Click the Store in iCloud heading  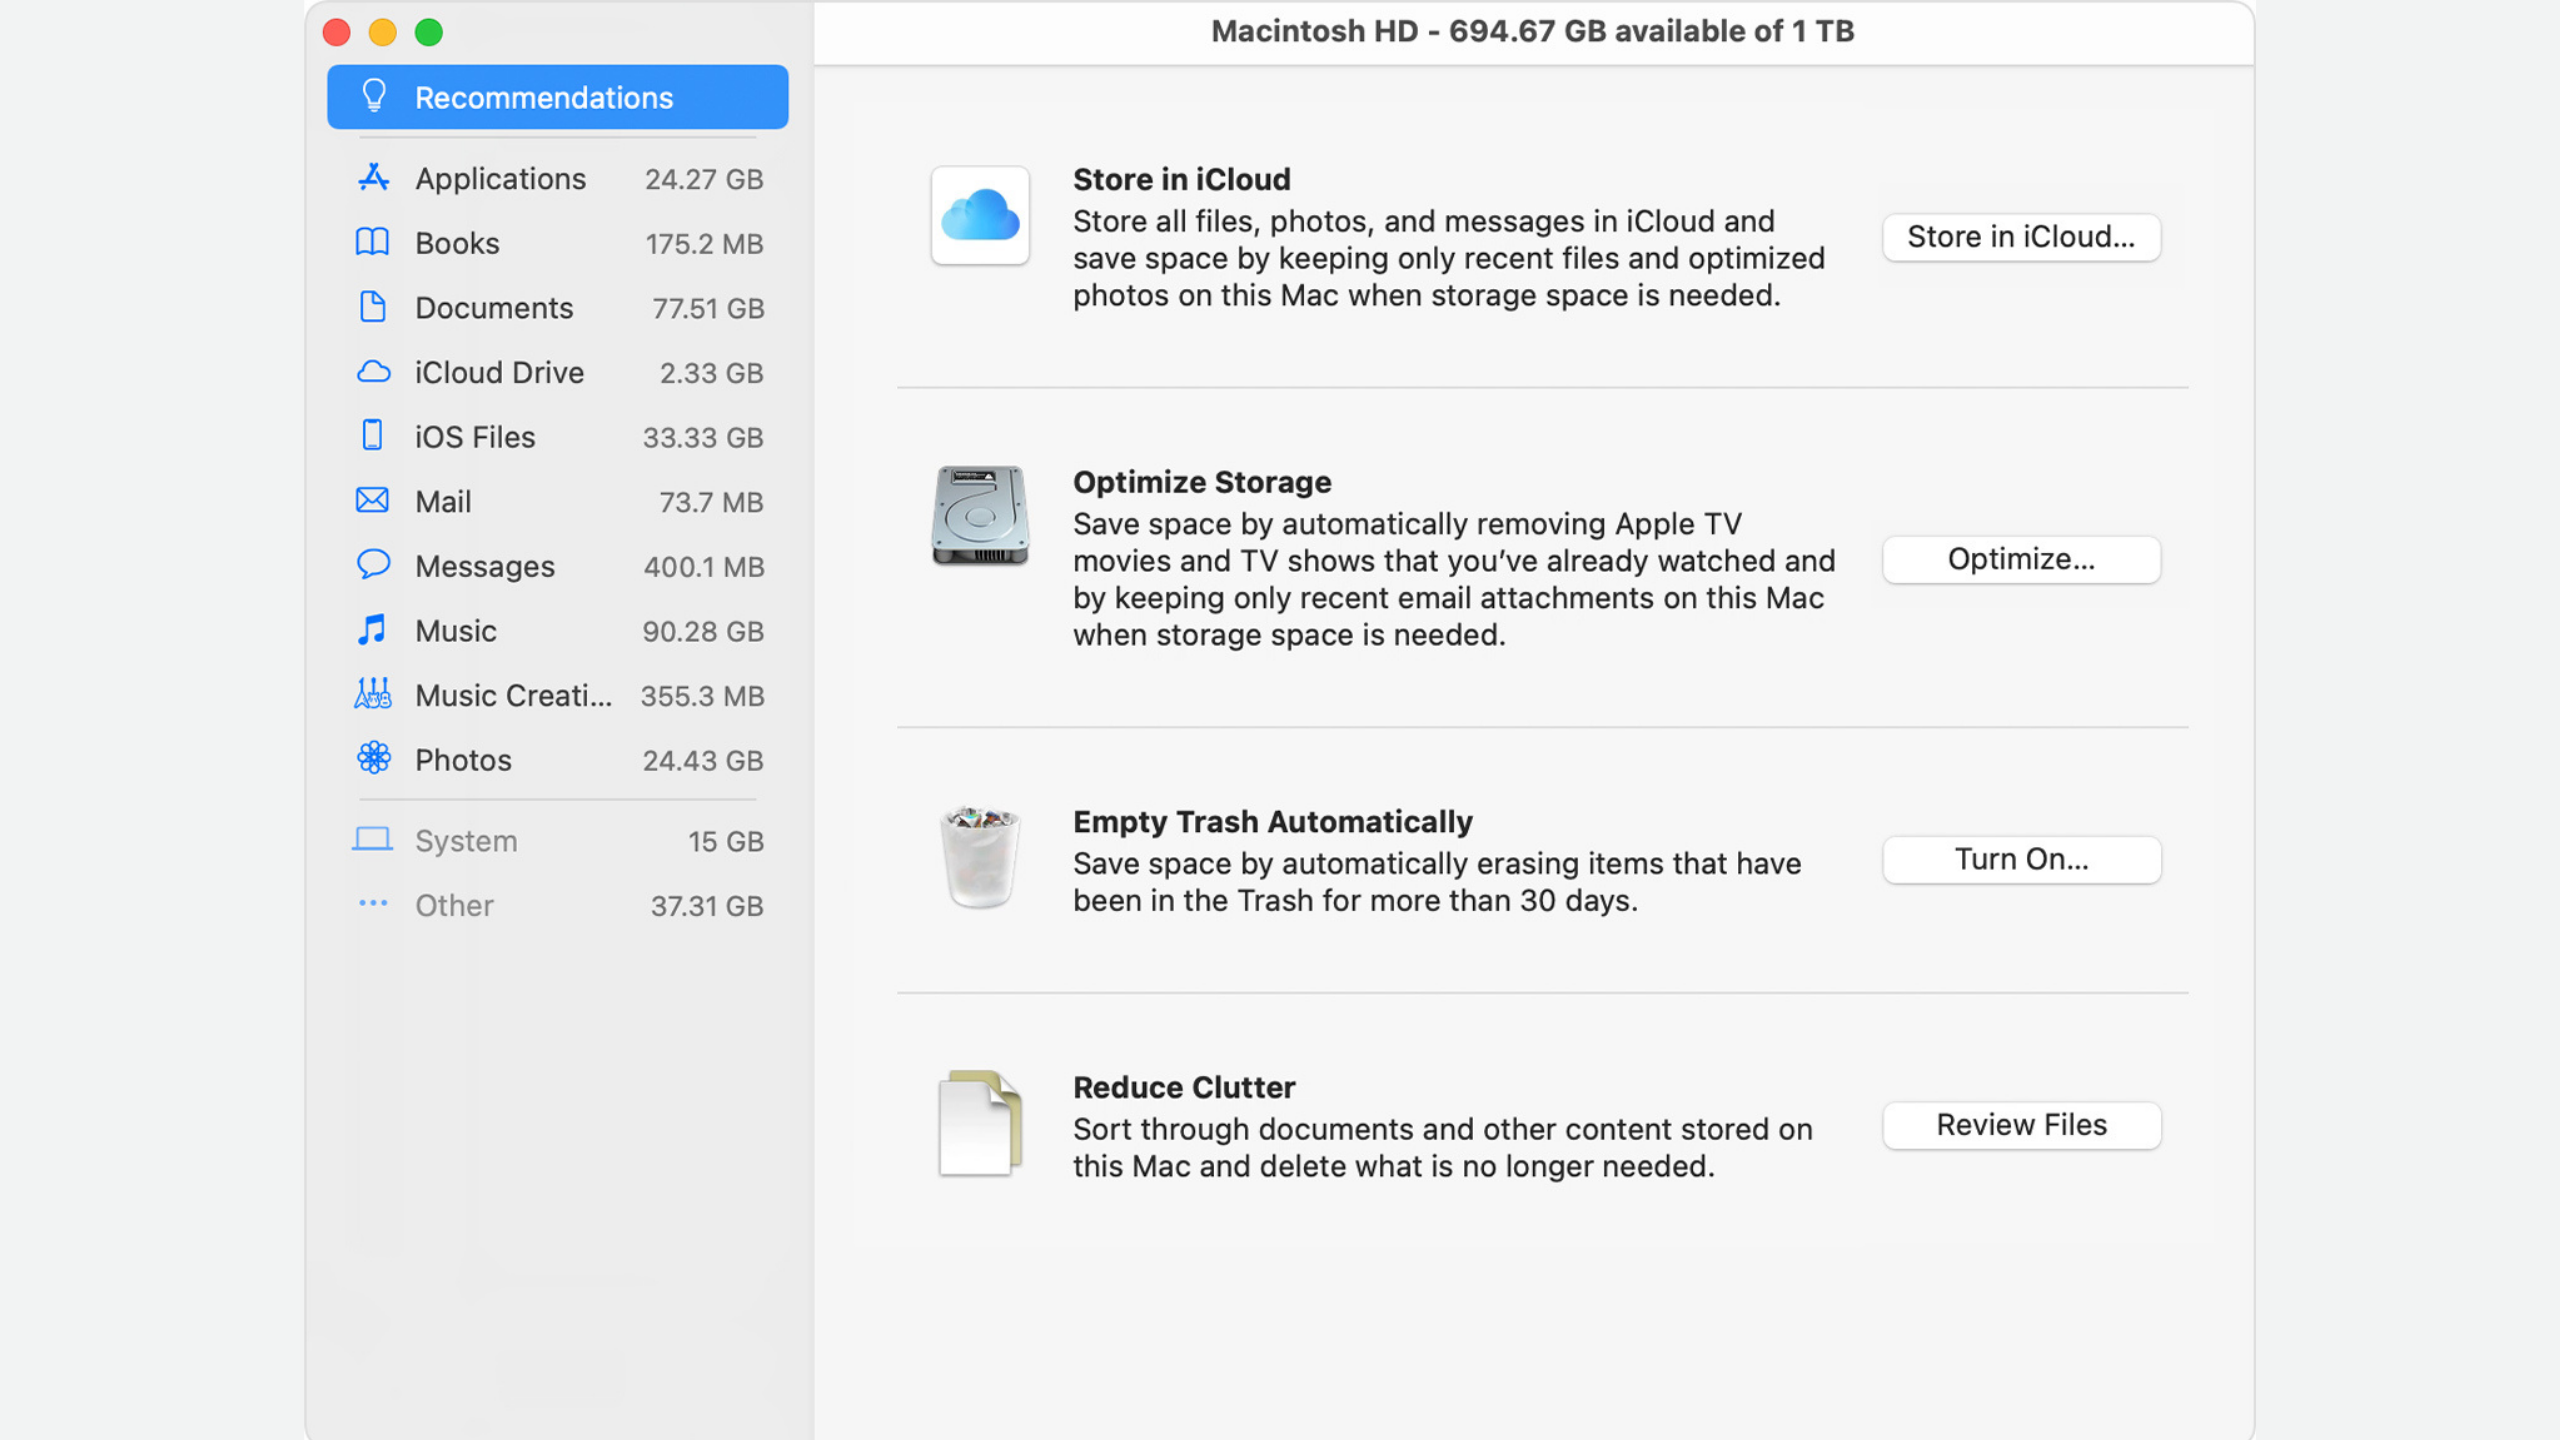point(1181,179)
